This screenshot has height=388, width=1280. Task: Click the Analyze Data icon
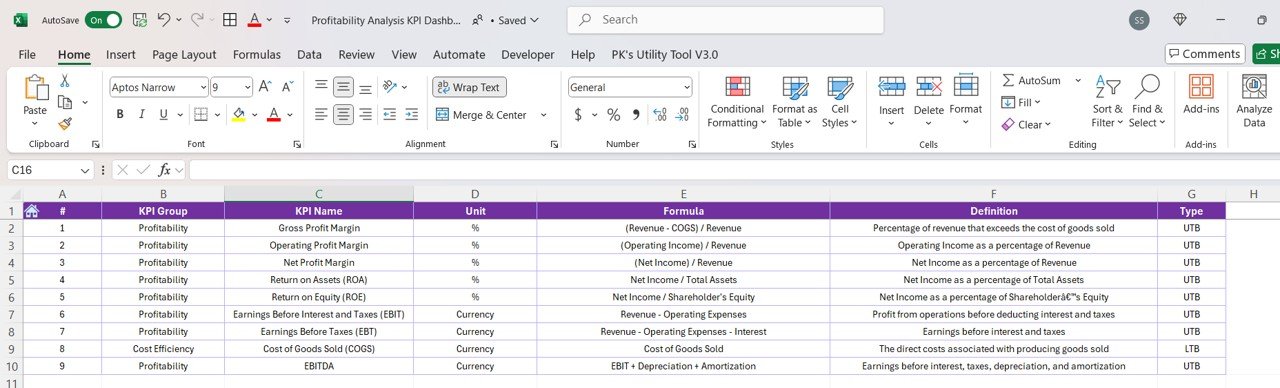[x=1254, y=88]
